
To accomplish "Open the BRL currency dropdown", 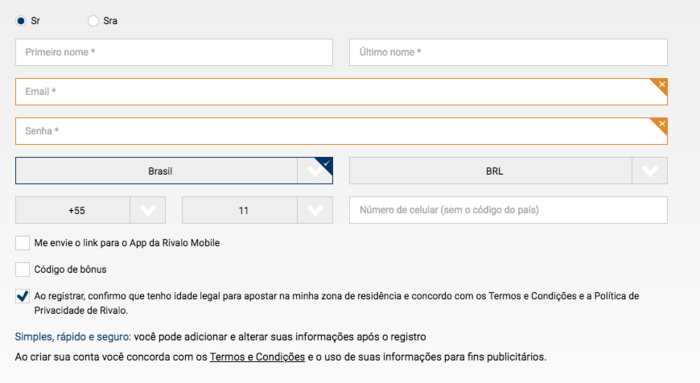I will pos(508,171).
